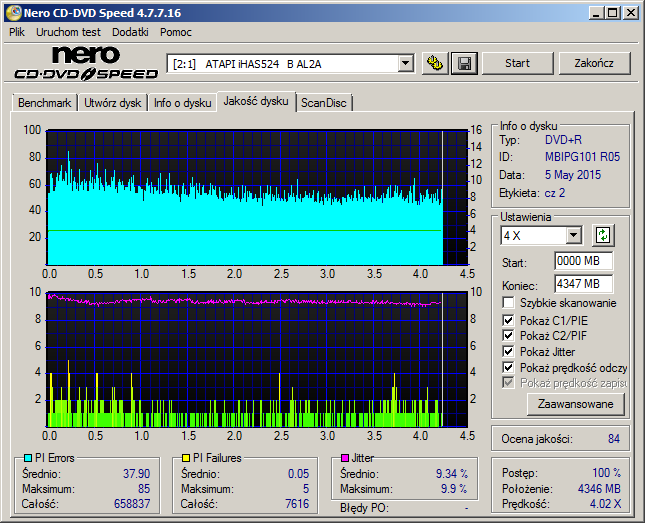
Task: Switch to the Utwórz dysk tab
Action: coord(112,103)
